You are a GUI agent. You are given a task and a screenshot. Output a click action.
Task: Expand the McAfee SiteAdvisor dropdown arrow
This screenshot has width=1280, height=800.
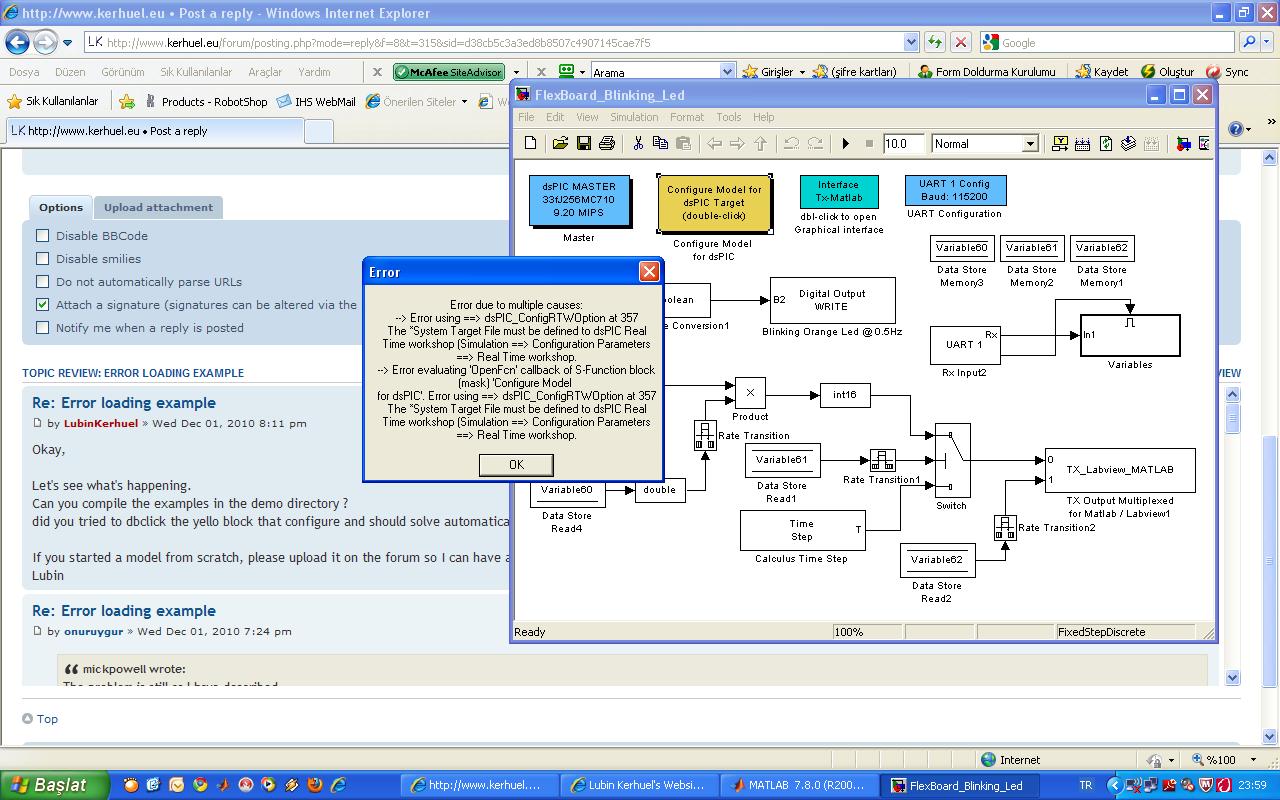[x=516, y=72]
